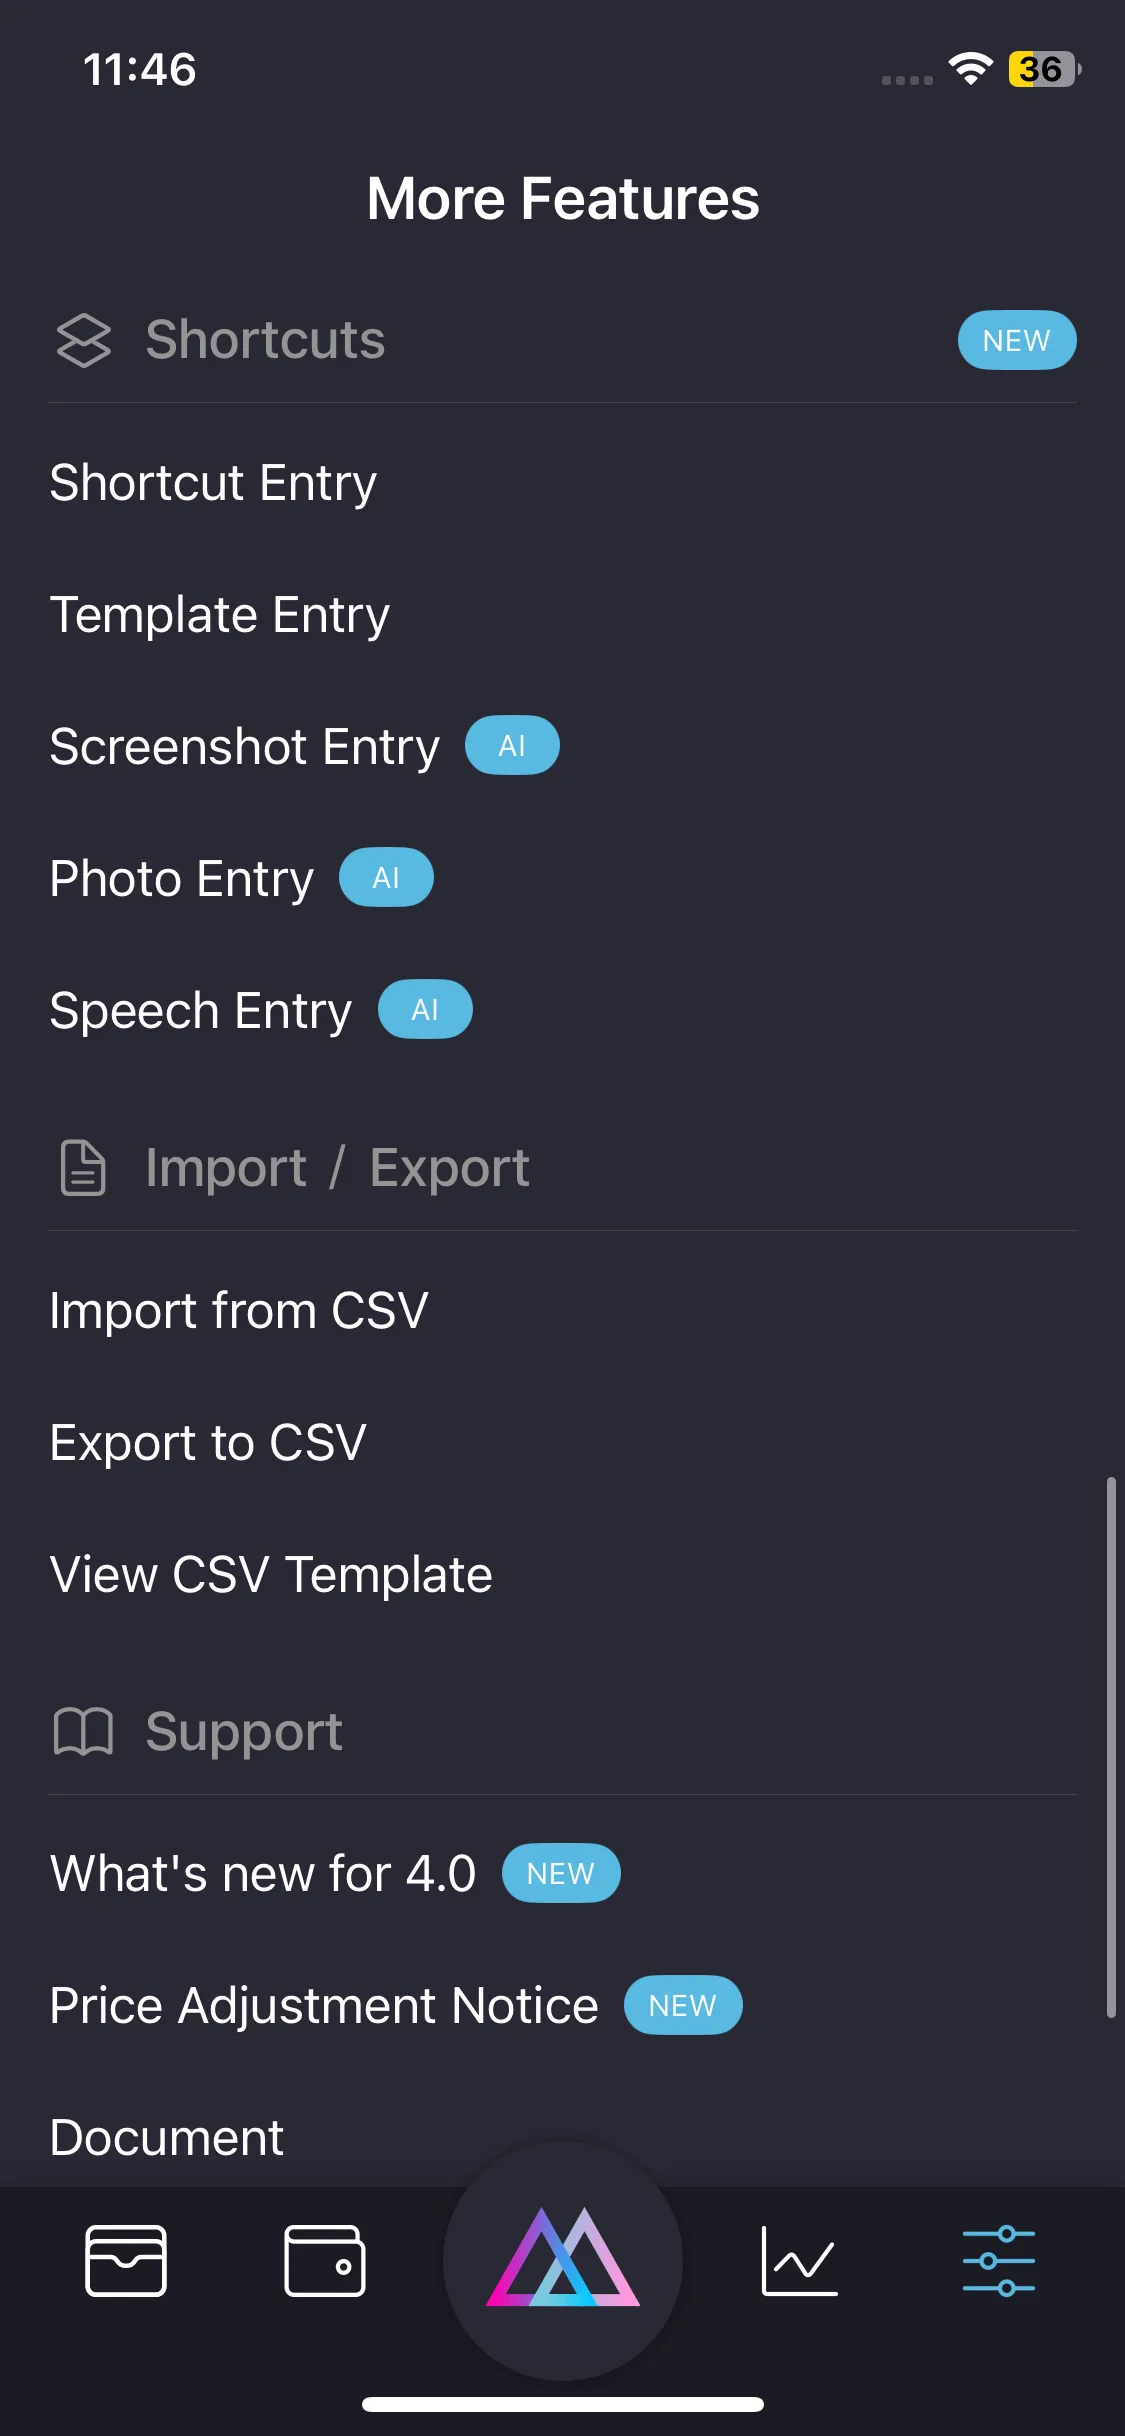
Task: Tap the Import / Export document icon
Action: coord(84,1168)
